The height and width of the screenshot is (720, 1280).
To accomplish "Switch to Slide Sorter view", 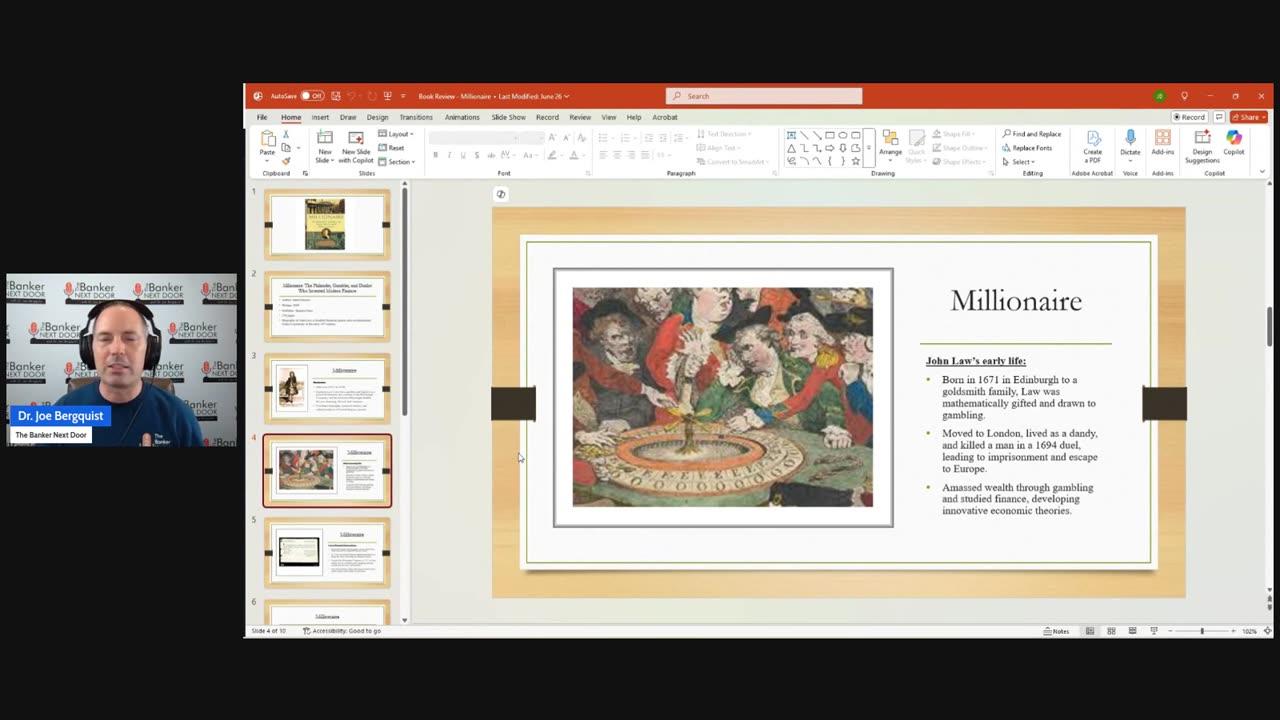I will pos(1111,631).
